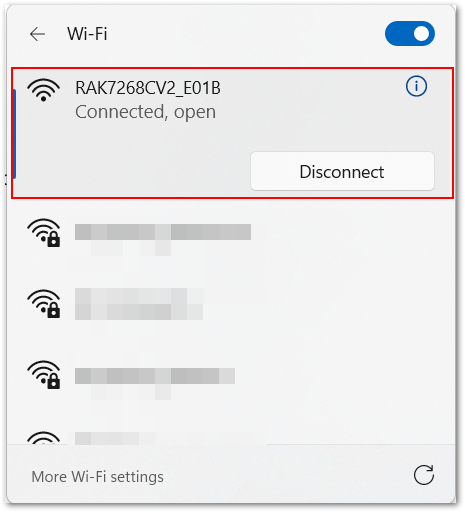This screenshot has width=465, height=512.
Task: Click the second secured network's lock Wi-Fi icon
Action: click(x=44, y=304)
